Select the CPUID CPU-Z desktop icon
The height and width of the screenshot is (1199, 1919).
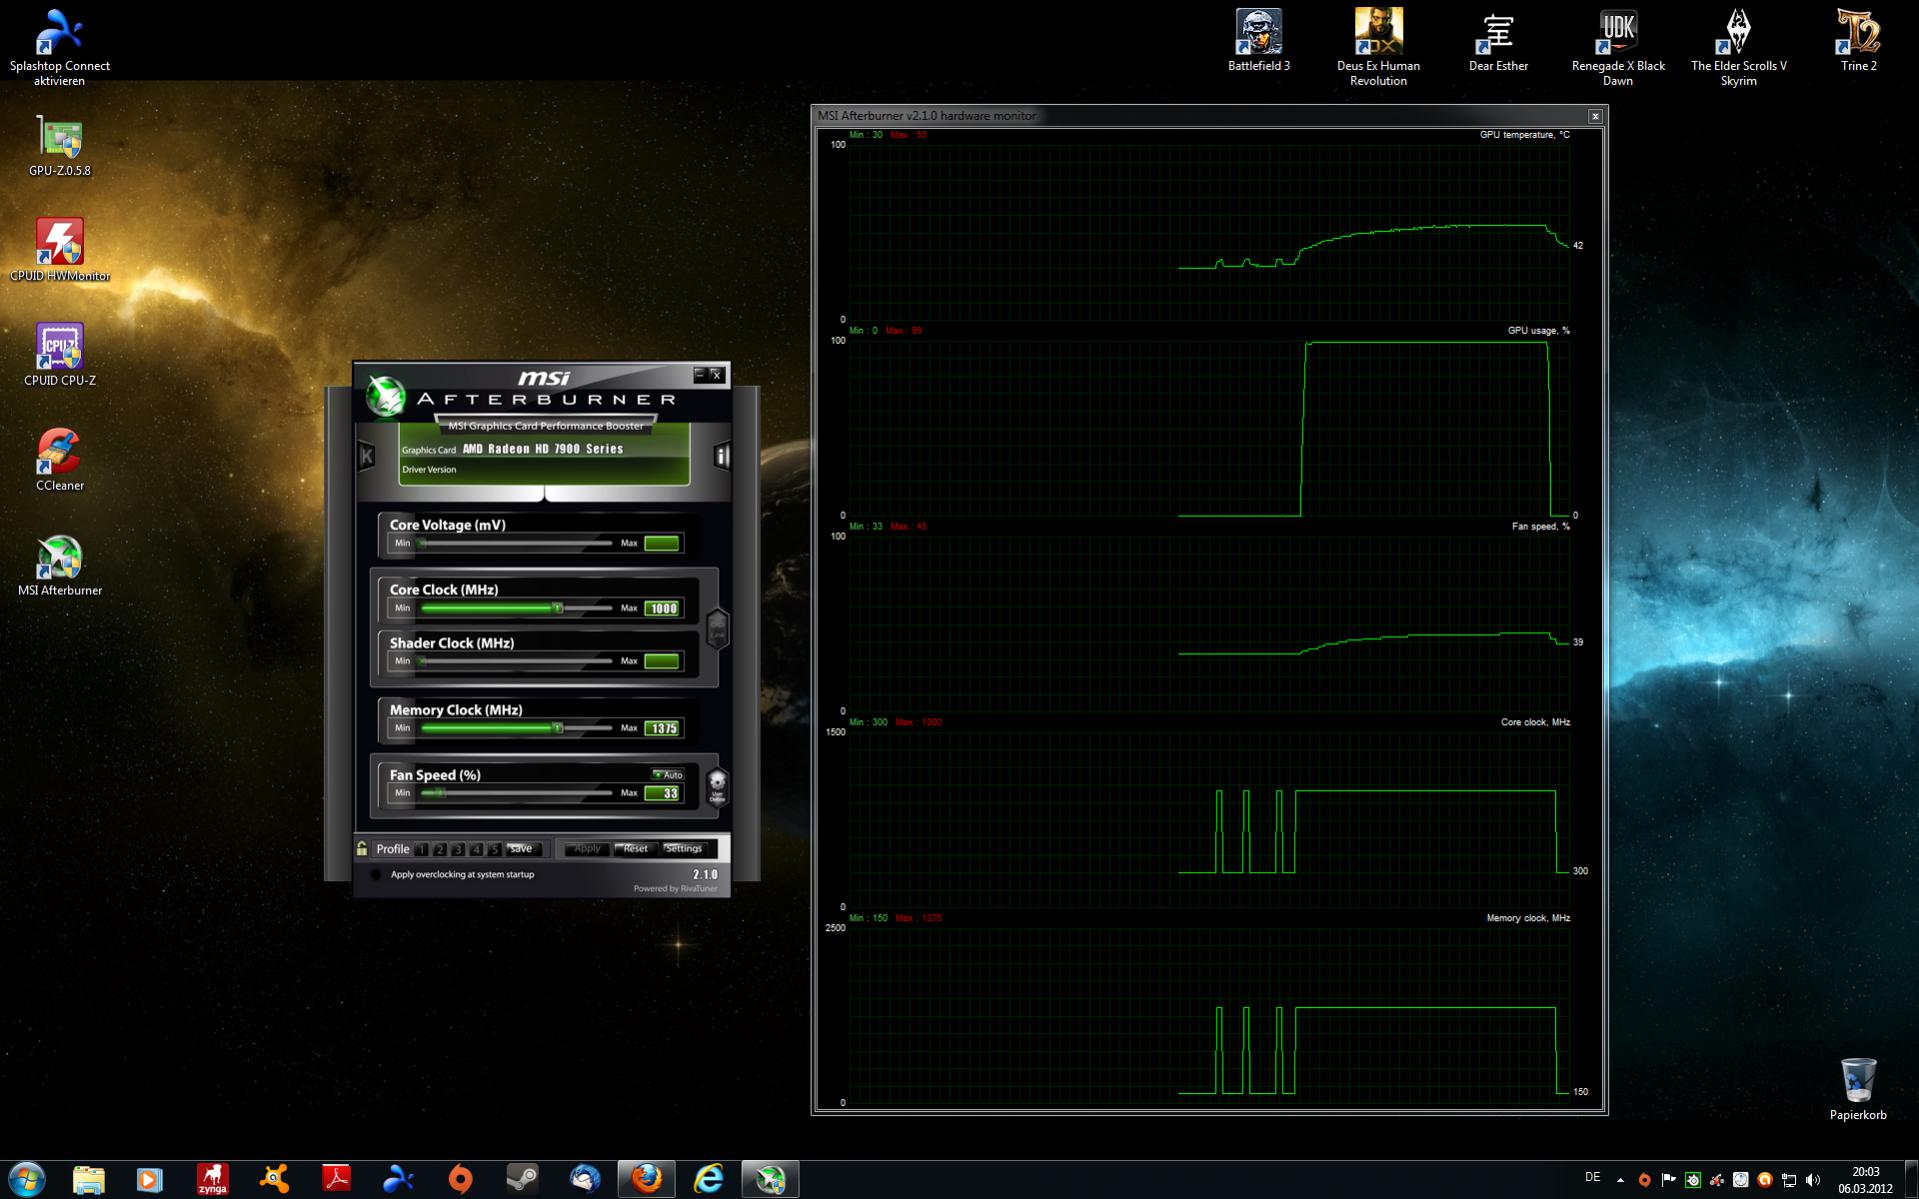[59, 355]
